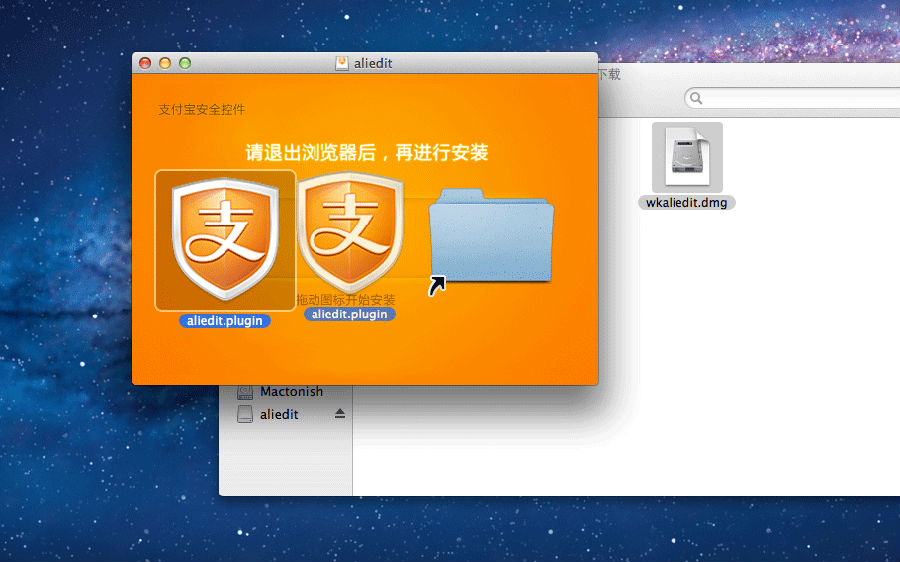Click the 支付宝安全控件 text label

tap(201, 109)
